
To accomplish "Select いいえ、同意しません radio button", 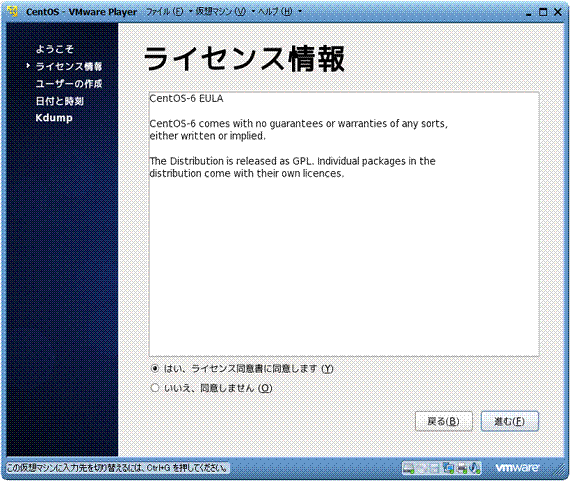I will [155, 388].
